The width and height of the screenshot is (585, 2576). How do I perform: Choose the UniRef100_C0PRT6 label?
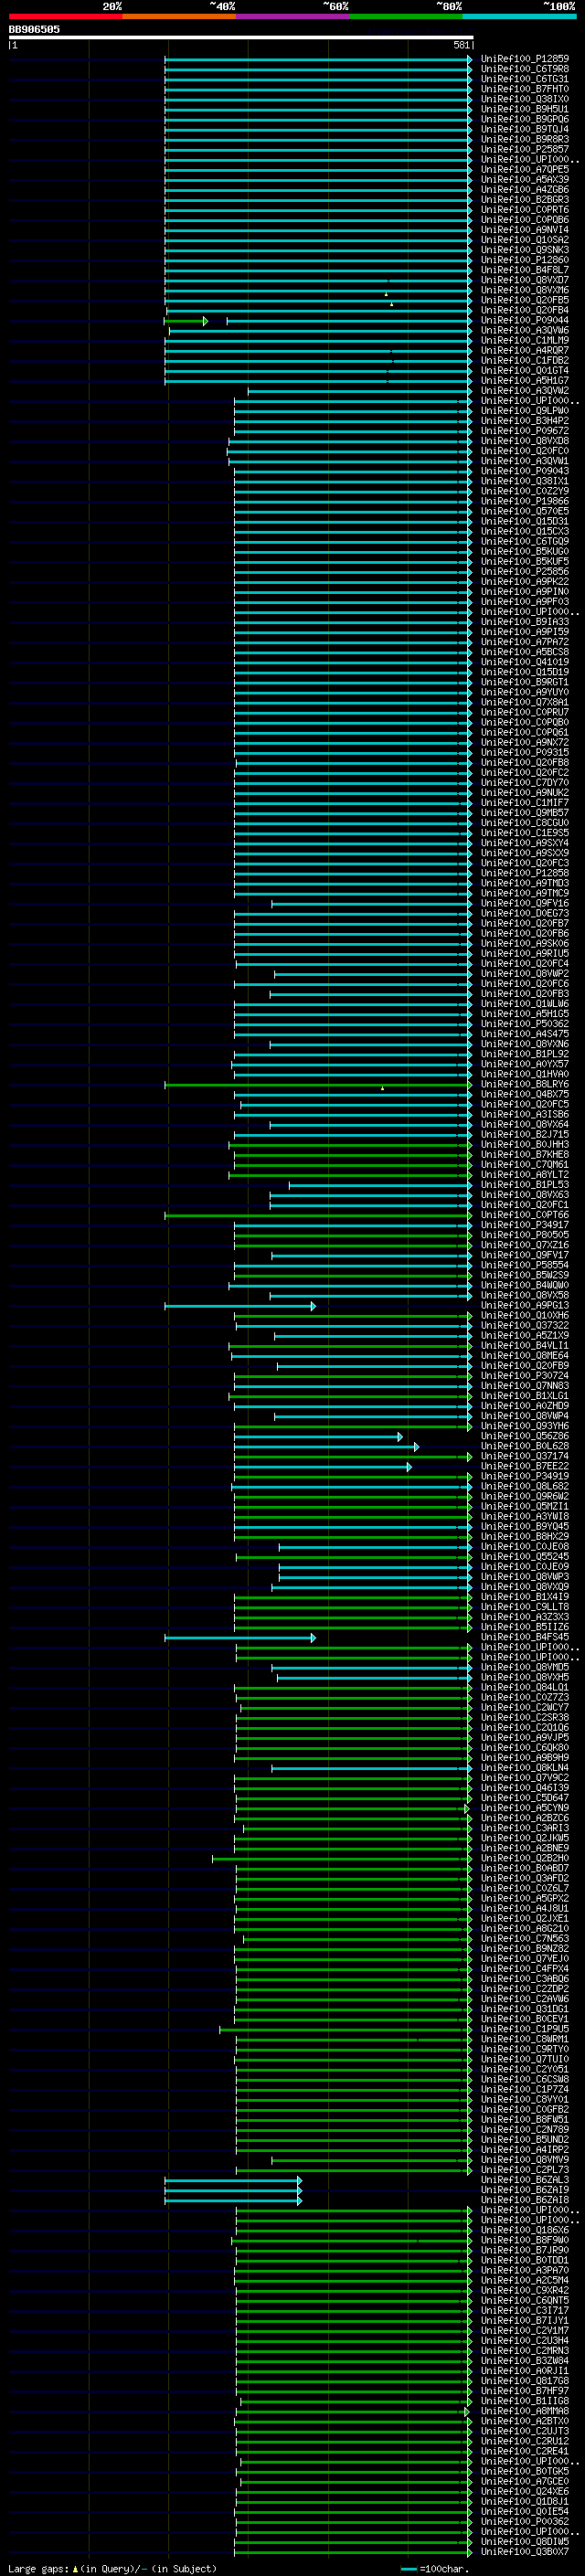[x=525, y=210]
